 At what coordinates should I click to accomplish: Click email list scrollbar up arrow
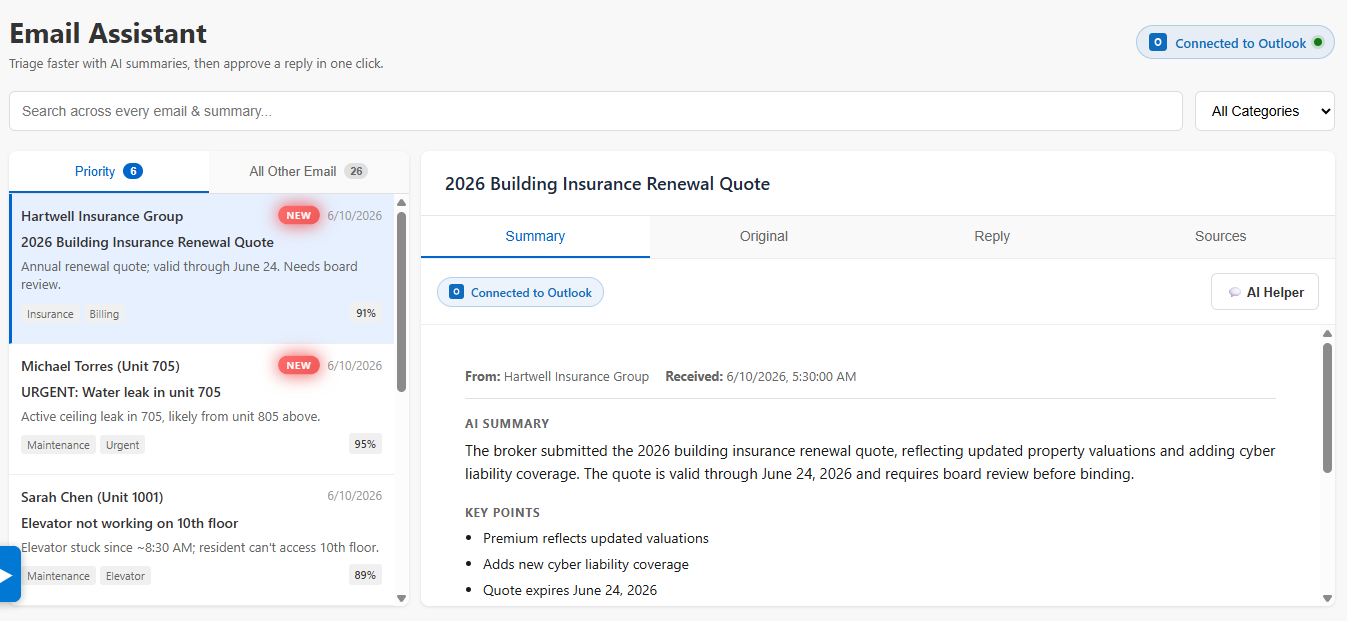click(x=402, y=202)
